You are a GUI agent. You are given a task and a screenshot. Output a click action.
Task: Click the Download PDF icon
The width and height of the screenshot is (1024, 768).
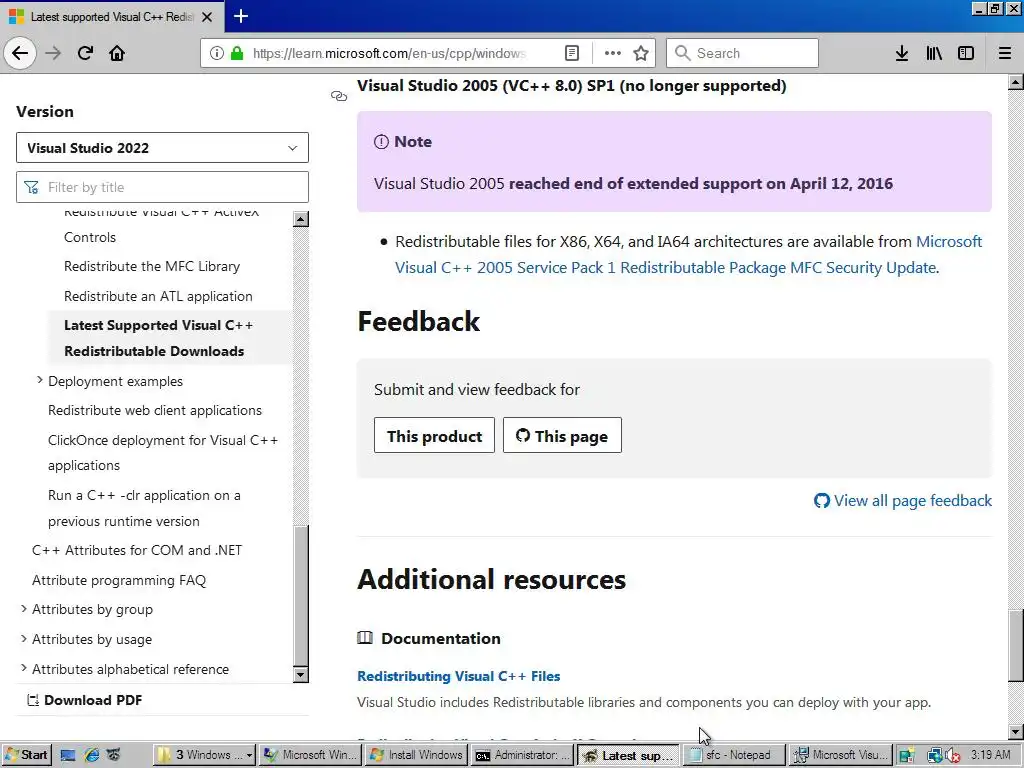point(33,700)
